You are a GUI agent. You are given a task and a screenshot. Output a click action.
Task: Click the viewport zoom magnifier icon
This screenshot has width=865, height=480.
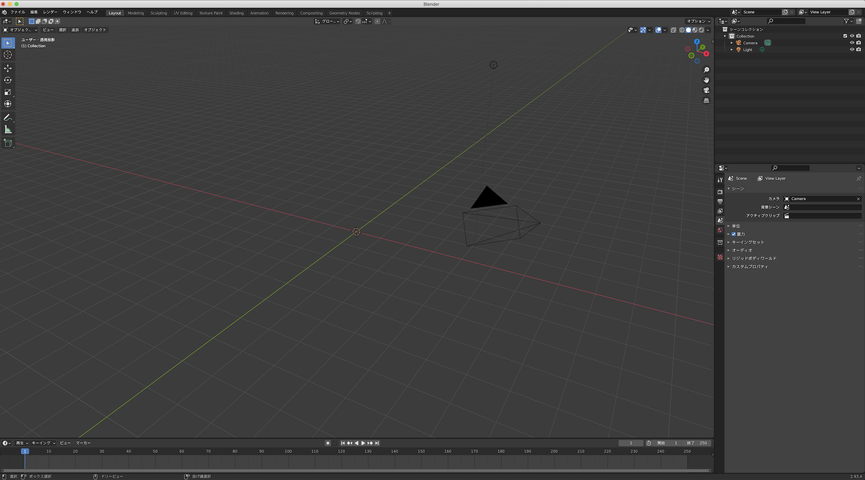point(706,70)
